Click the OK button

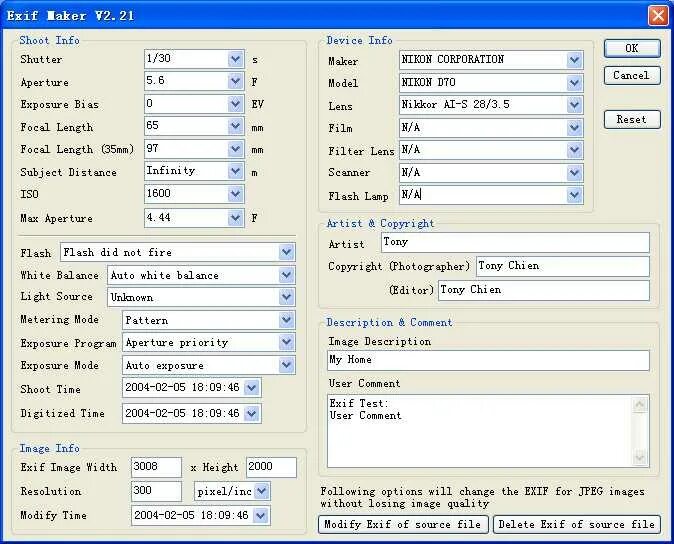tap(632, 48)
